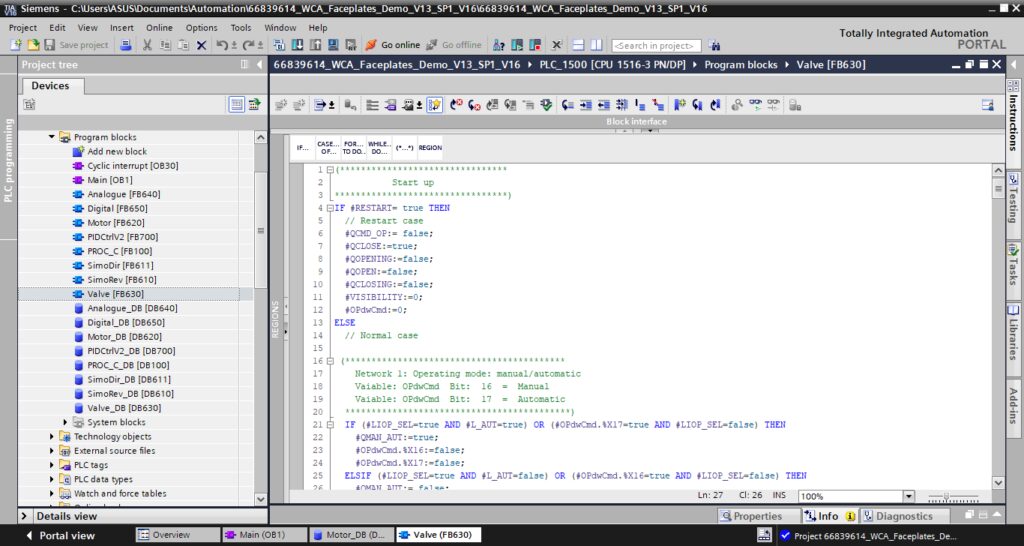
Task: Click code editor vertical scrollbar
Action: coord(998,327)
